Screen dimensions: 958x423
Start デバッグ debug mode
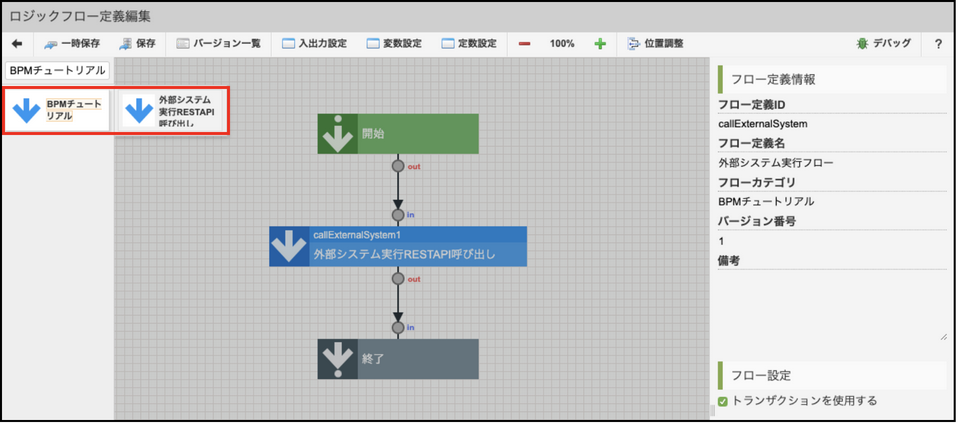883,43
